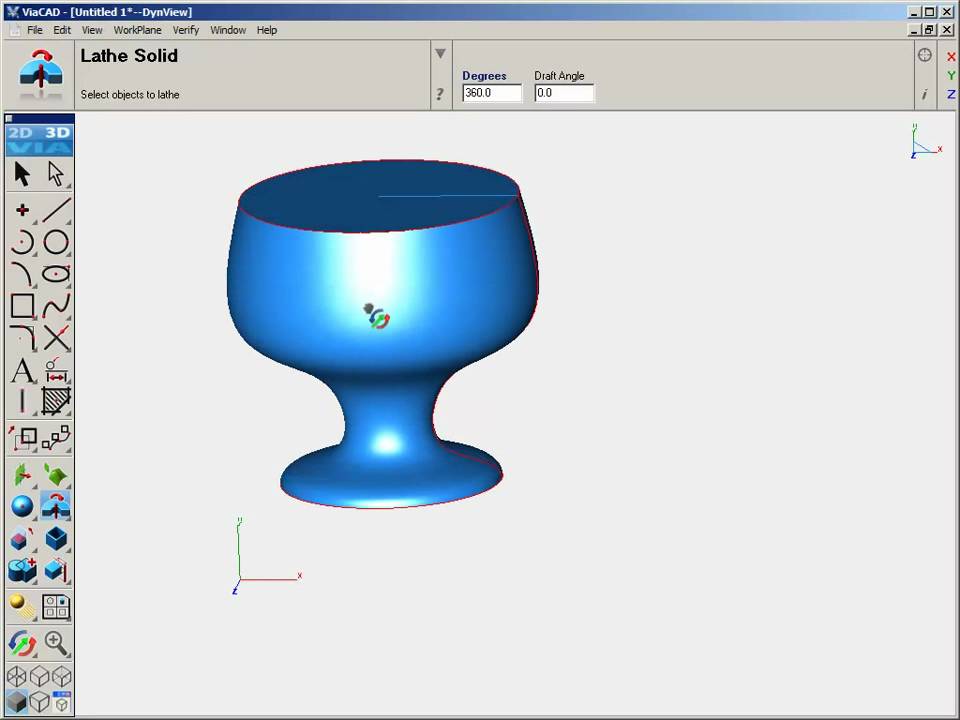Open the path edit points tool
The height and width of the screenshot is (720, 960).
click(x=56, y=437)
